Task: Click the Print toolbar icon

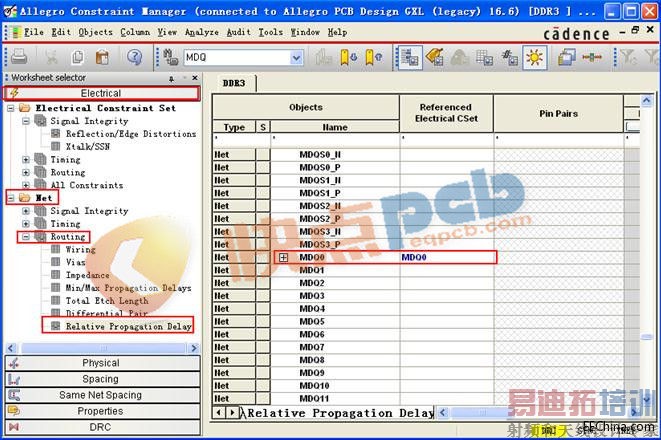Action: pos(19,56)
